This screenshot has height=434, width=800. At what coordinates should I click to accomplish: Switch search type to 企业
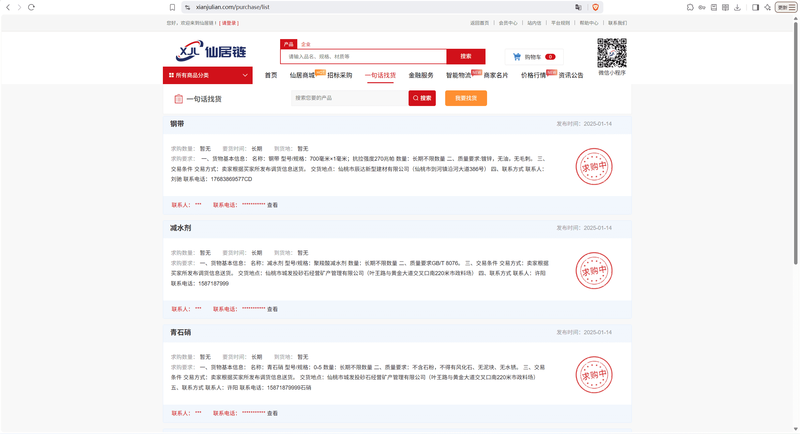tap(306, 44)
